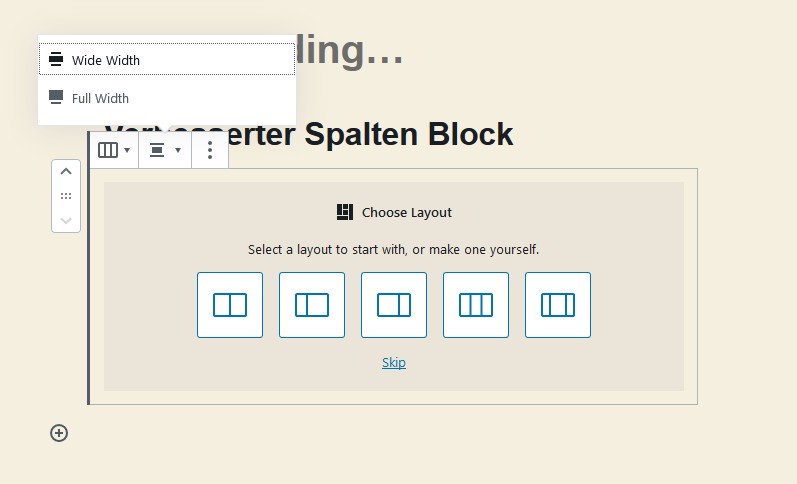
Task: Click the Skip link
Action: [394, 363]
